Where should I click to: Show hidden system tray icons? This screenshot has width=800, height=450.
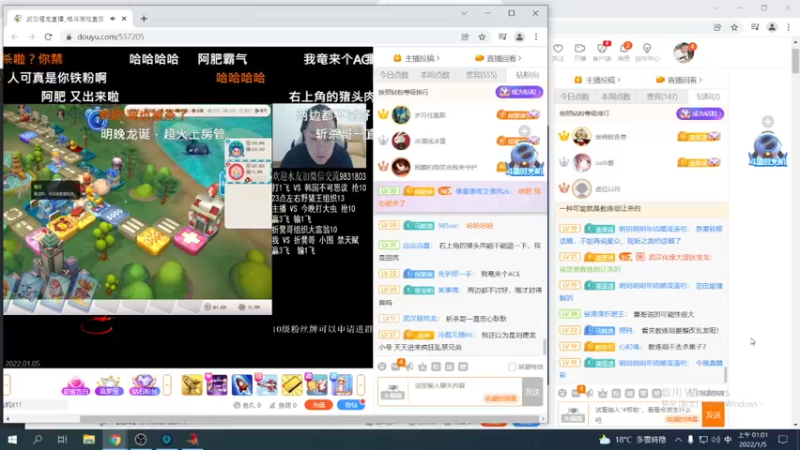coord(678,439)
